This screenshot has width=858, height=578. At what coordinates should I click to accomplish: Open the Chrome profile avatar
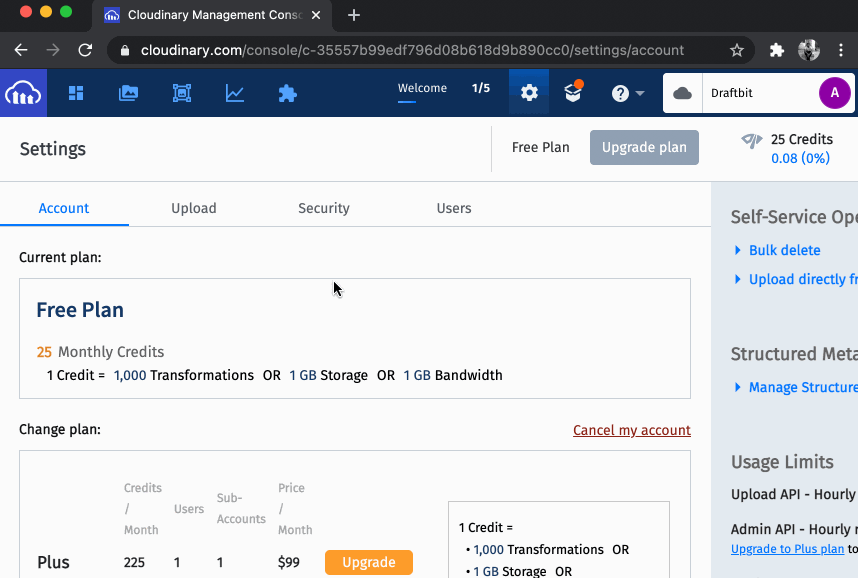coord(809,50)
